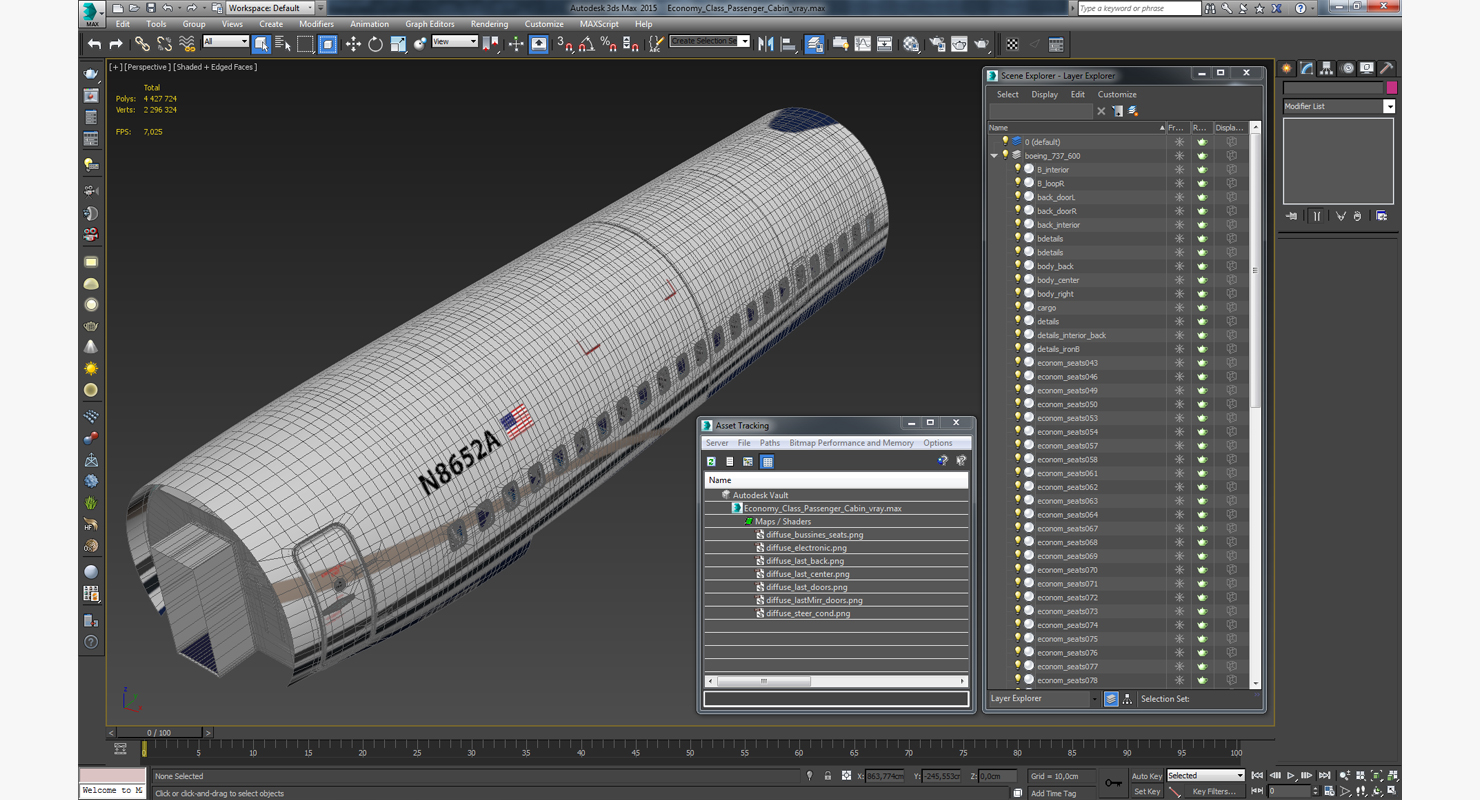This screenshot has height=800, width=1480.
Task: Toggle renderable icon for econom_seats043
Action: [x=1202, y=363]
